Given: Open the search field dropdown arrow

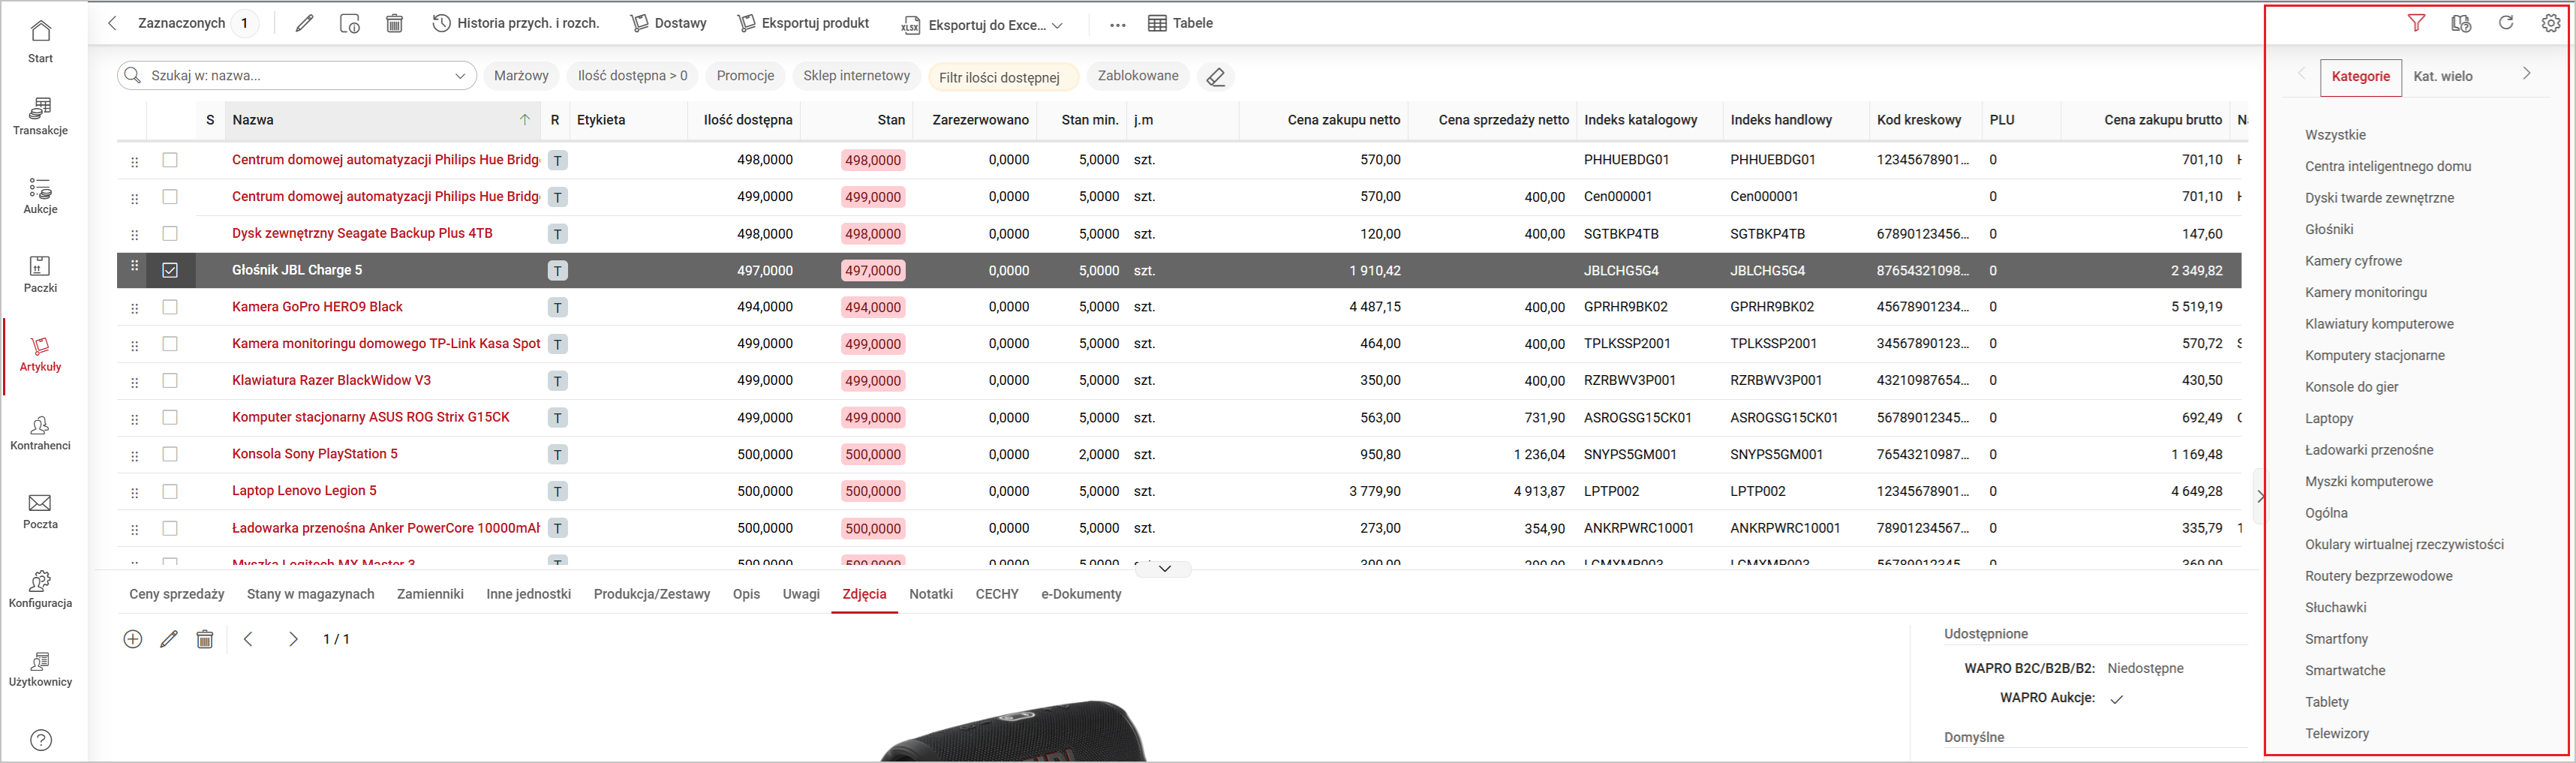Looking at the screenshot, I should click(460, 76).
